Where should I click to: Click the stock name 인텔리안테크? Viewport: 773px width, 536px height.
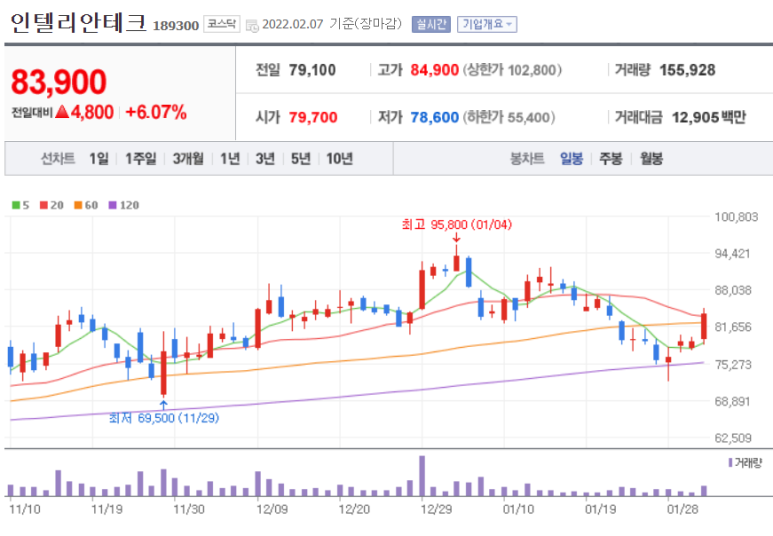pyautogui.click(x=78, y=23)
